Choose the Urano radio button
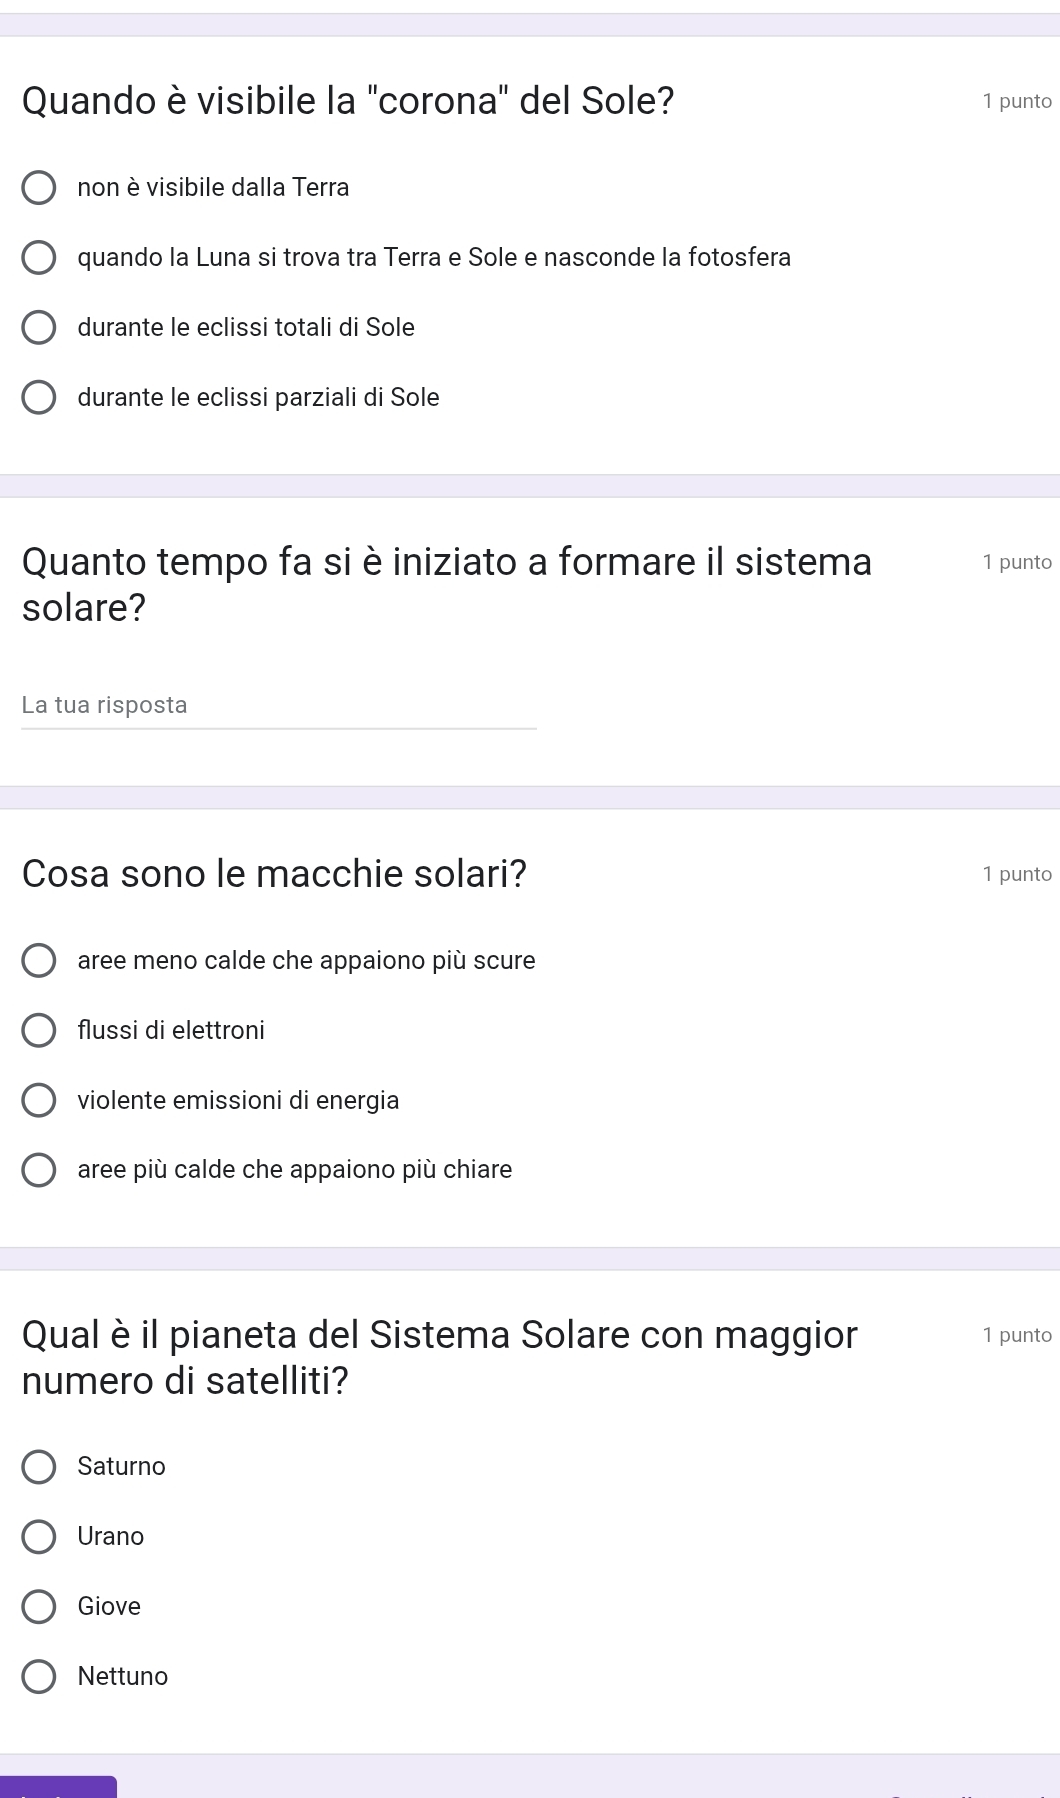This screenshot has height=1798, width=1060. [x=39, y=1537]
